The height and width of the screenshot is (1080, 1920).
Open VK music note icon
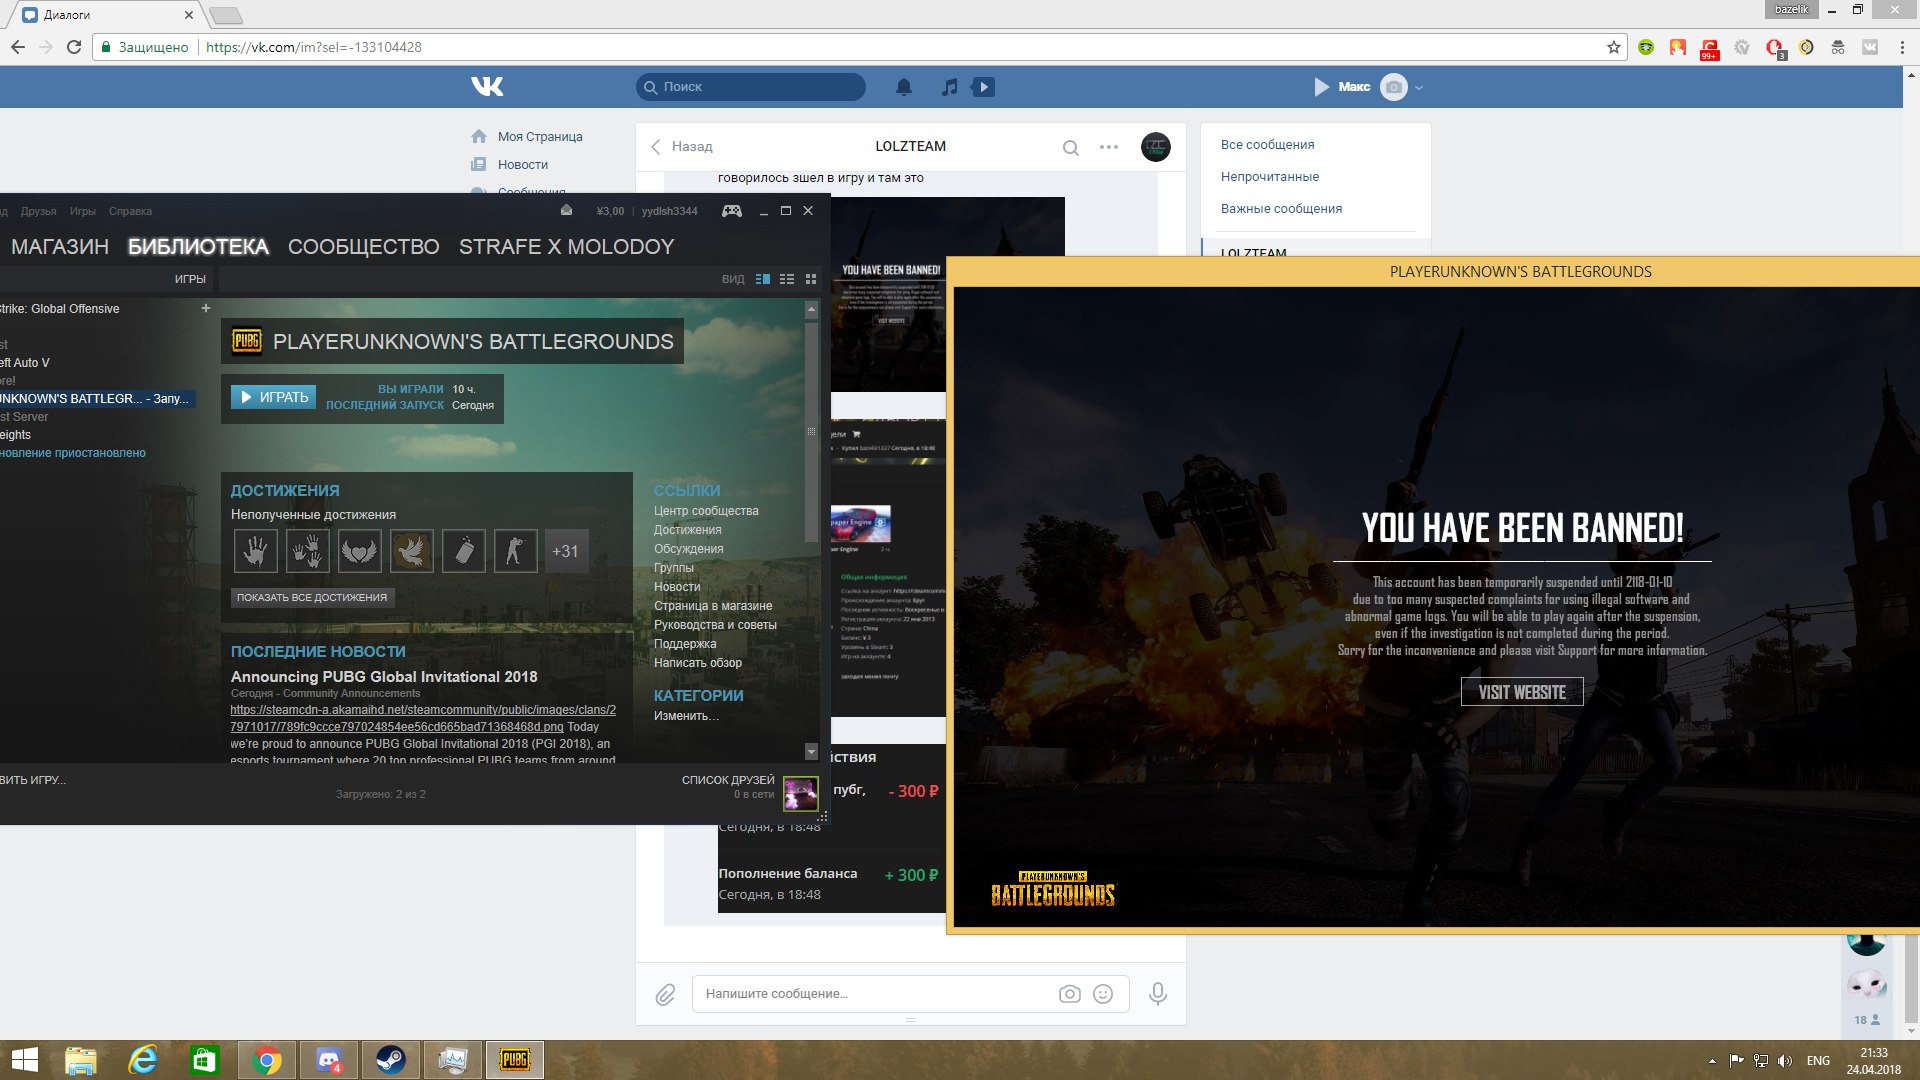(x=950, y=87)
